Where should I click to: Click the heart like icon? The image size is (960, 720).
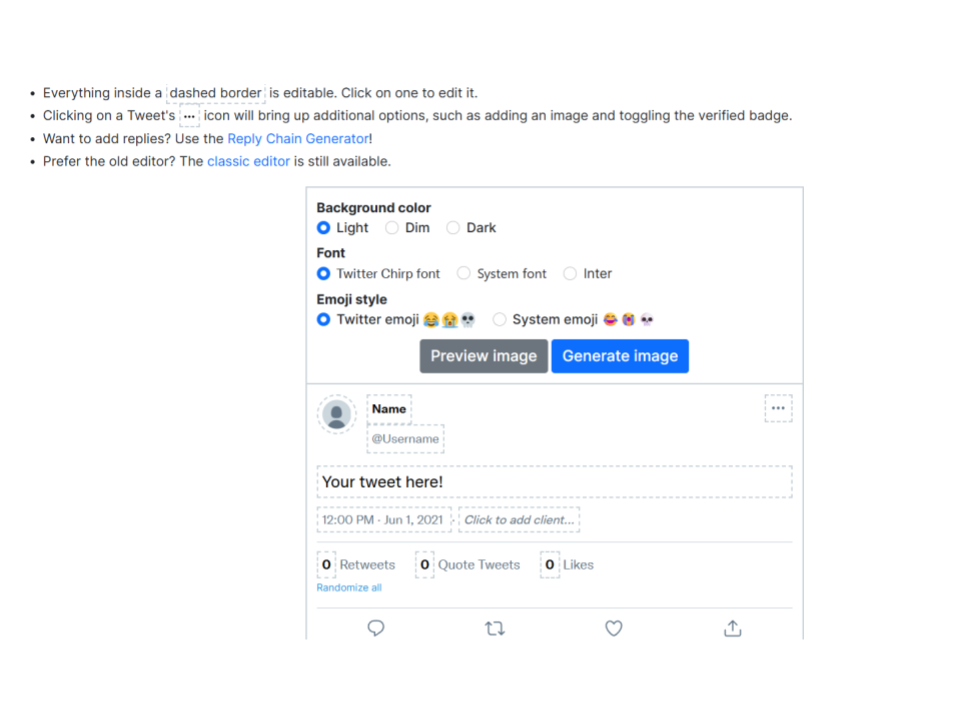[614, 628]
